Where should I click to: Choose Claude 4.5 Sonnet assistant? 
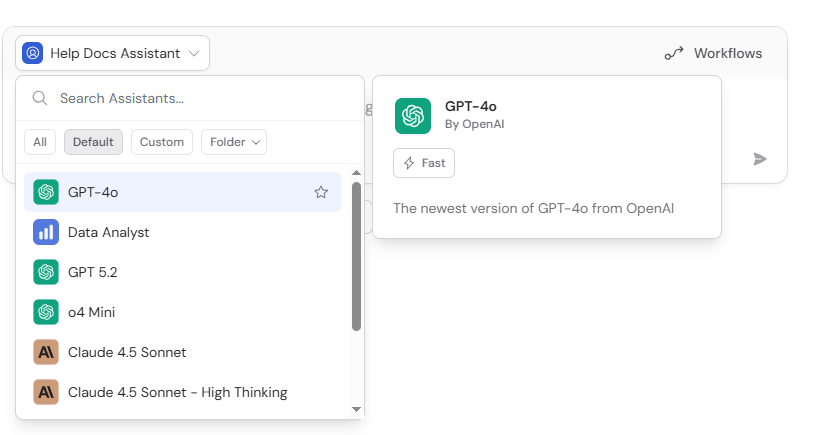(x=183, y=352)
